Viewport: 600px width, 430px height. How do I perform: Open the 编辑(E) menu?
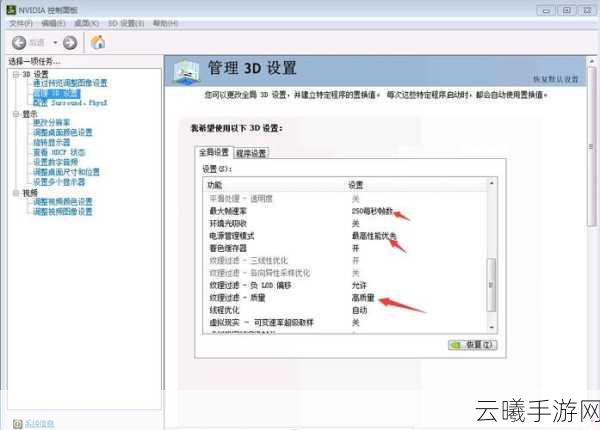pyautogui.click(x=53, y=24)
